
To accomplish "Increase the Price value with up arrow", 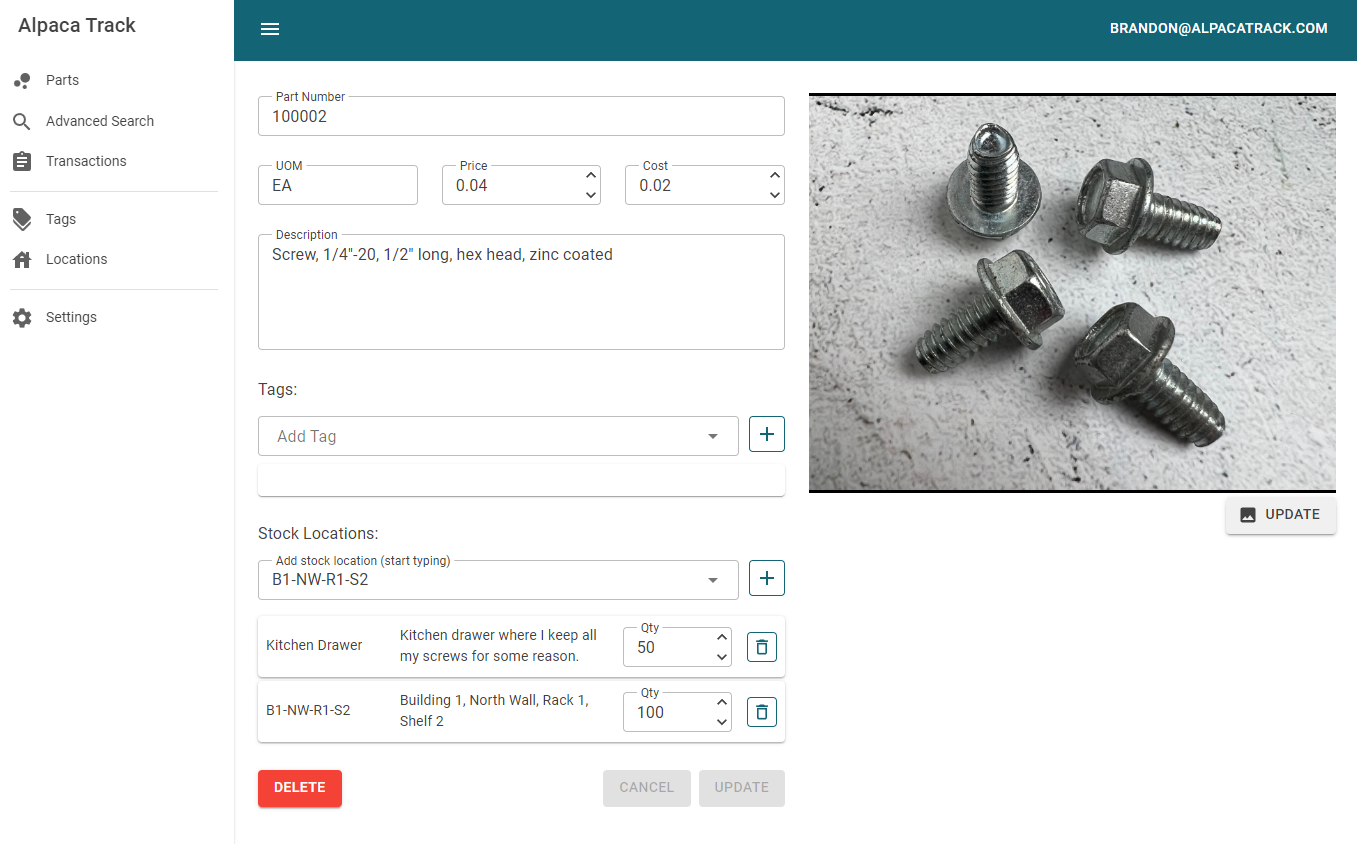I will point(591,176).
